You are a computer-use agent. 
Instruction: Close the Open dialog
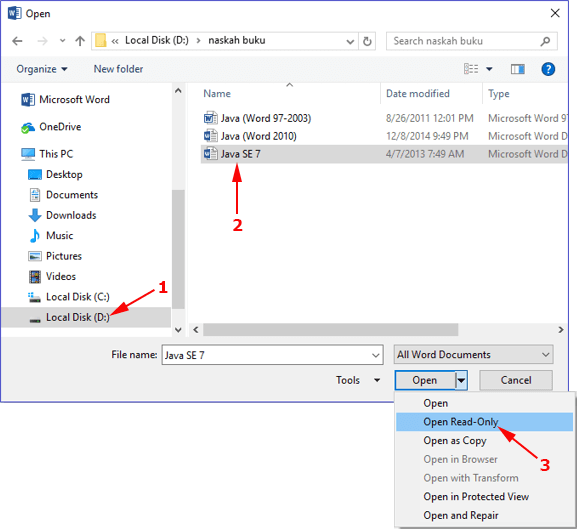point(555,13)
